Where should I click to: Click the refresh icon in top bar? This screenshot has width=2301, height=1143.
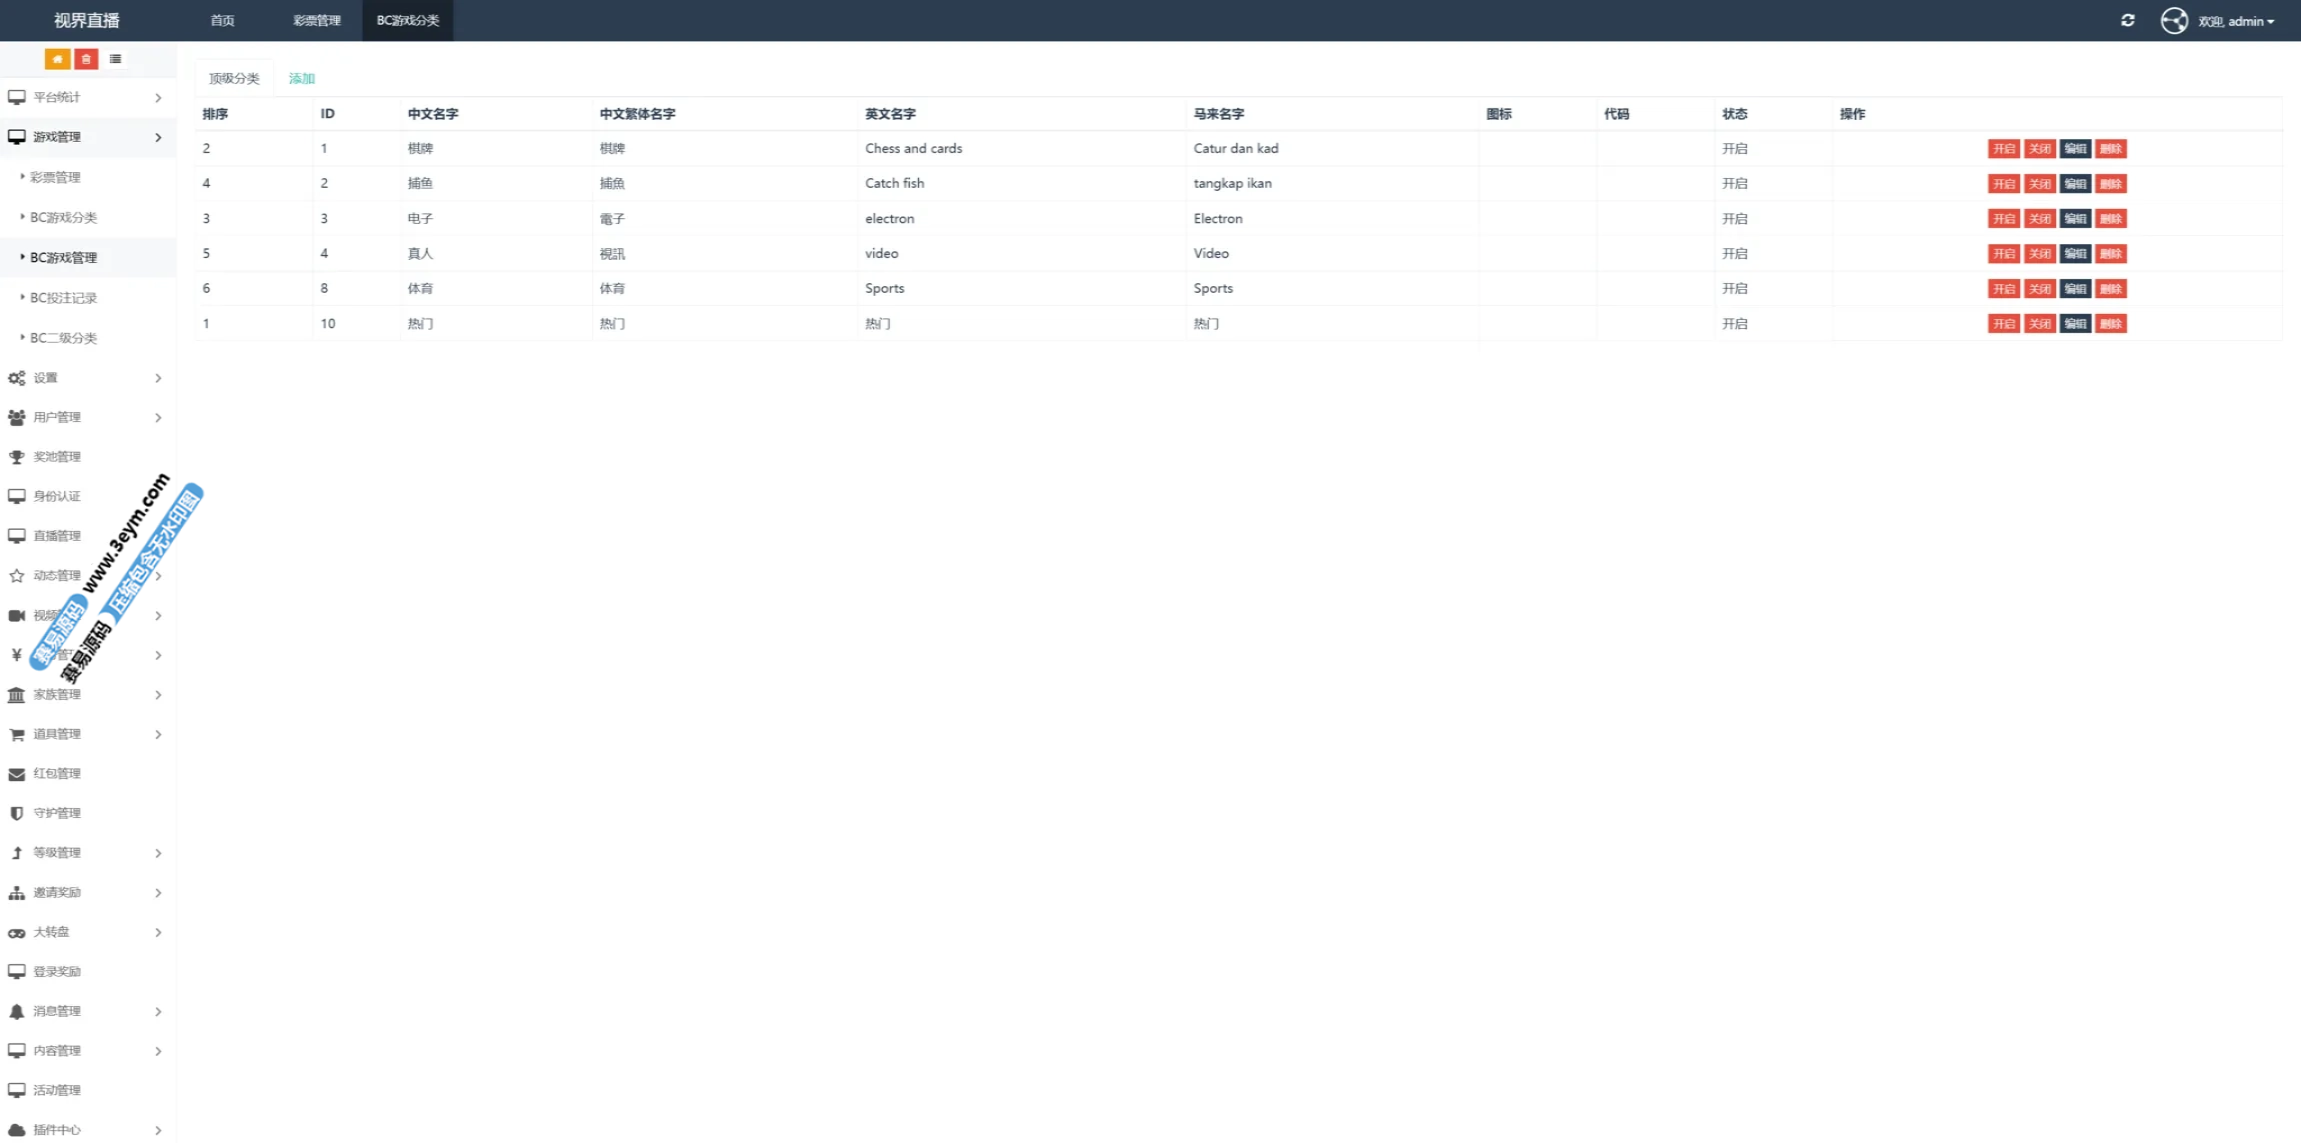(x=2127, y=21)
